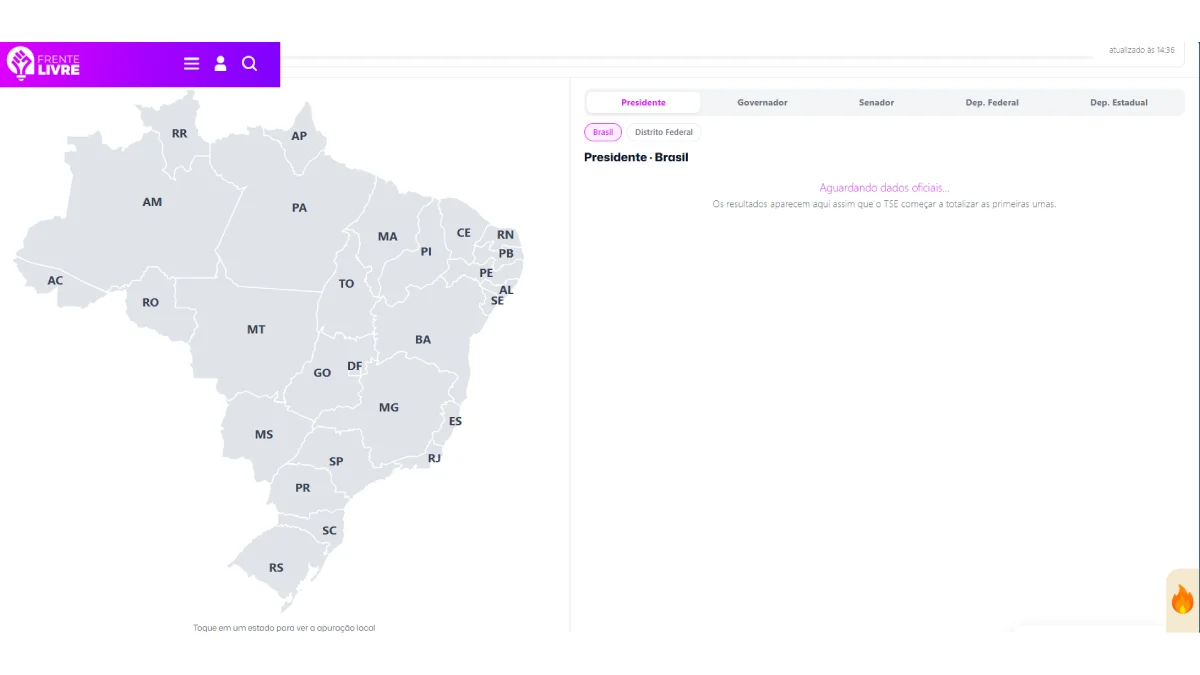Click the RJ label on the map

pyautogui.click(x=434, y=458)
